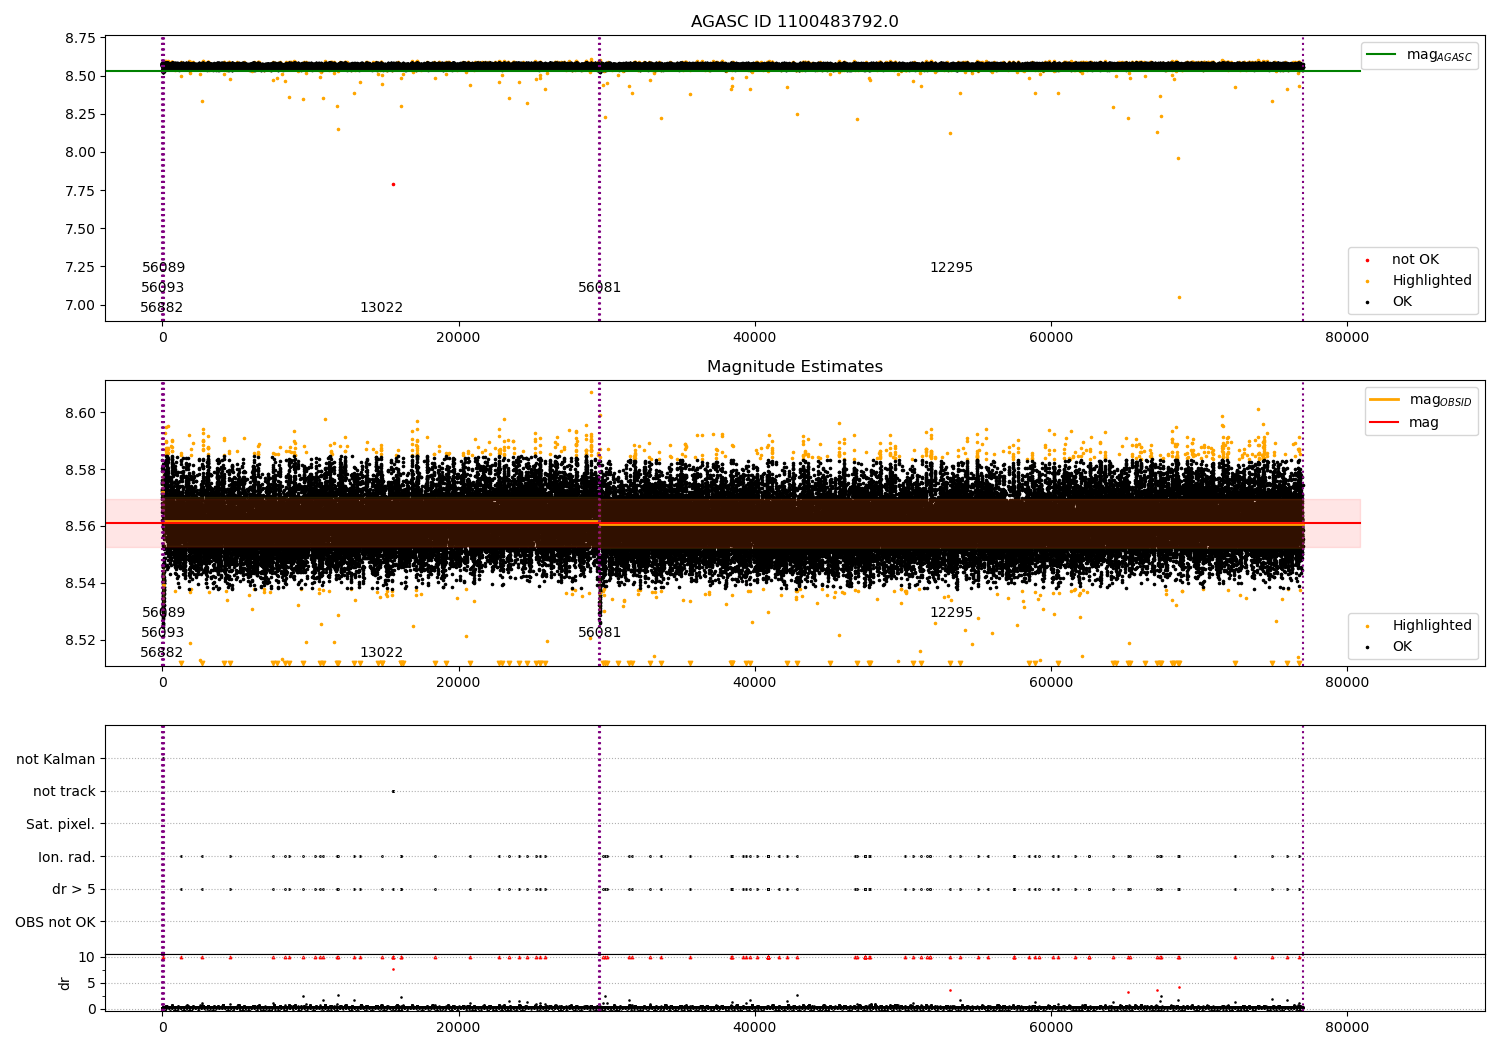Select the orange mag OBSID legend entry

(x=1420, y=400)
